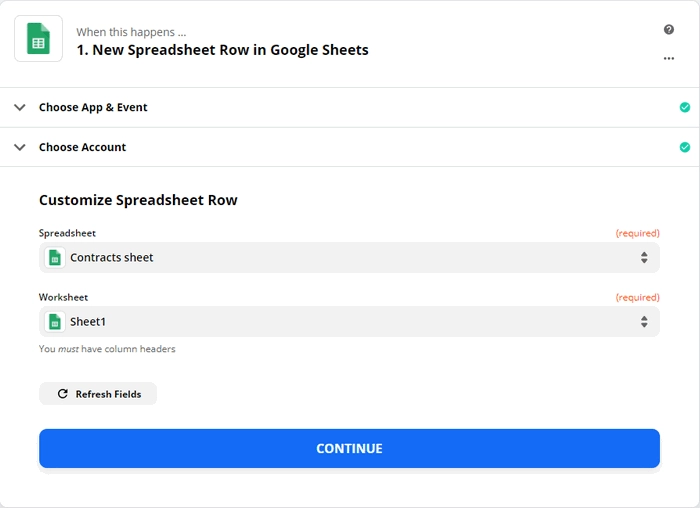Screen dimensions: 700x508
Task: Open the help question mark icon
Action: (668, 29)
